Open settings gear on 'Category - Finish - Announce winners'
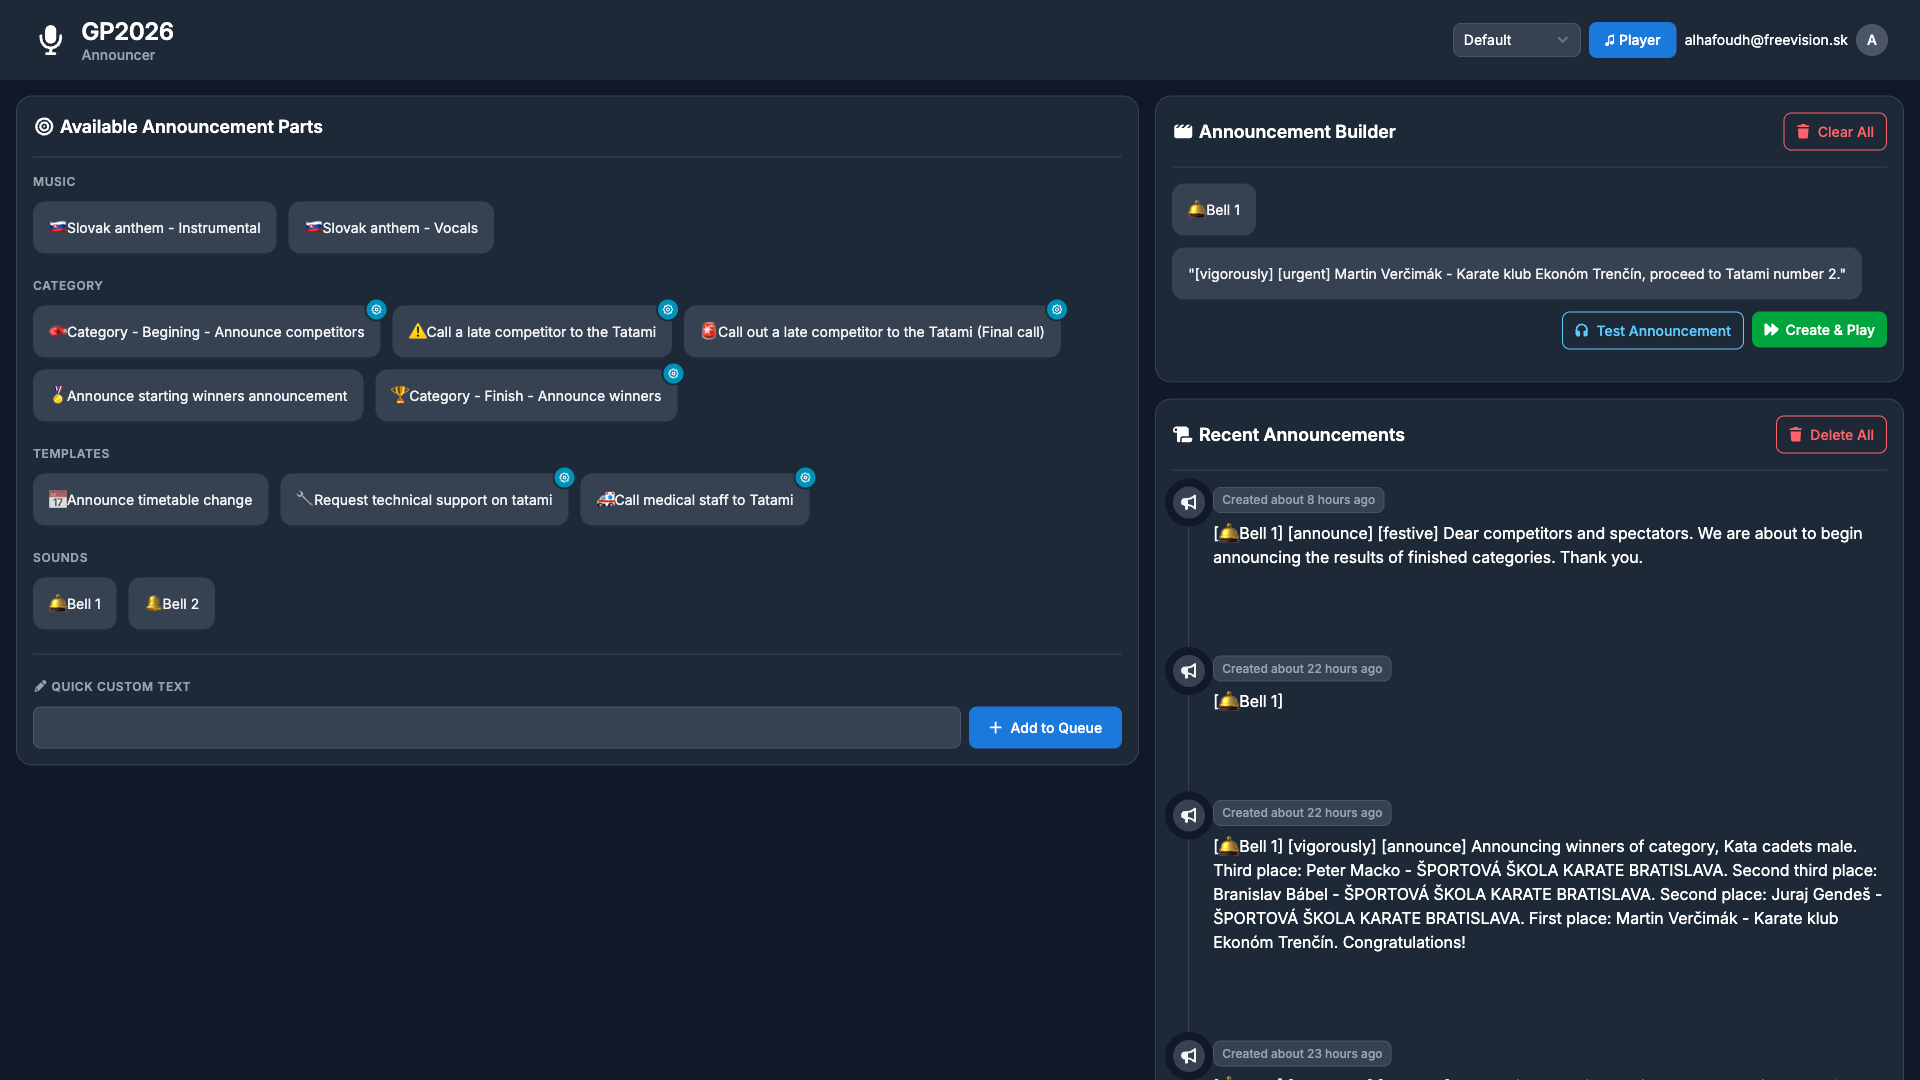 coord(673,374)
